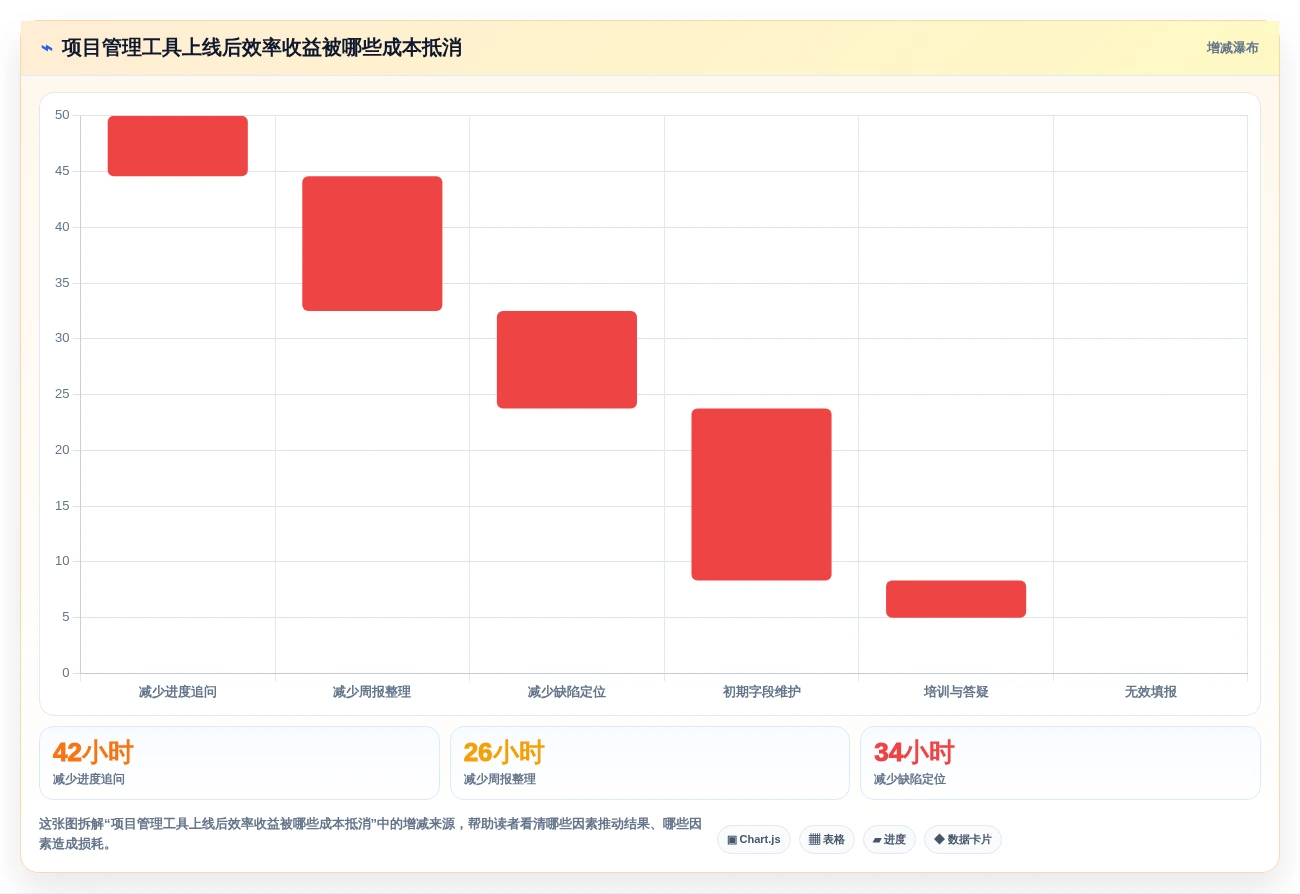Image resolution: width=1300 pixels, height=894 pixels.
Task: Click the y-axis value 25
Action: [62, 394]
